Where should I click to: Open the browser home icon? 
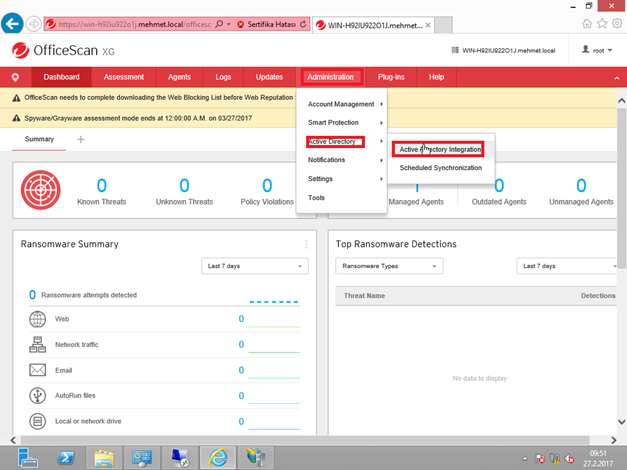click(x=587, y=24)
